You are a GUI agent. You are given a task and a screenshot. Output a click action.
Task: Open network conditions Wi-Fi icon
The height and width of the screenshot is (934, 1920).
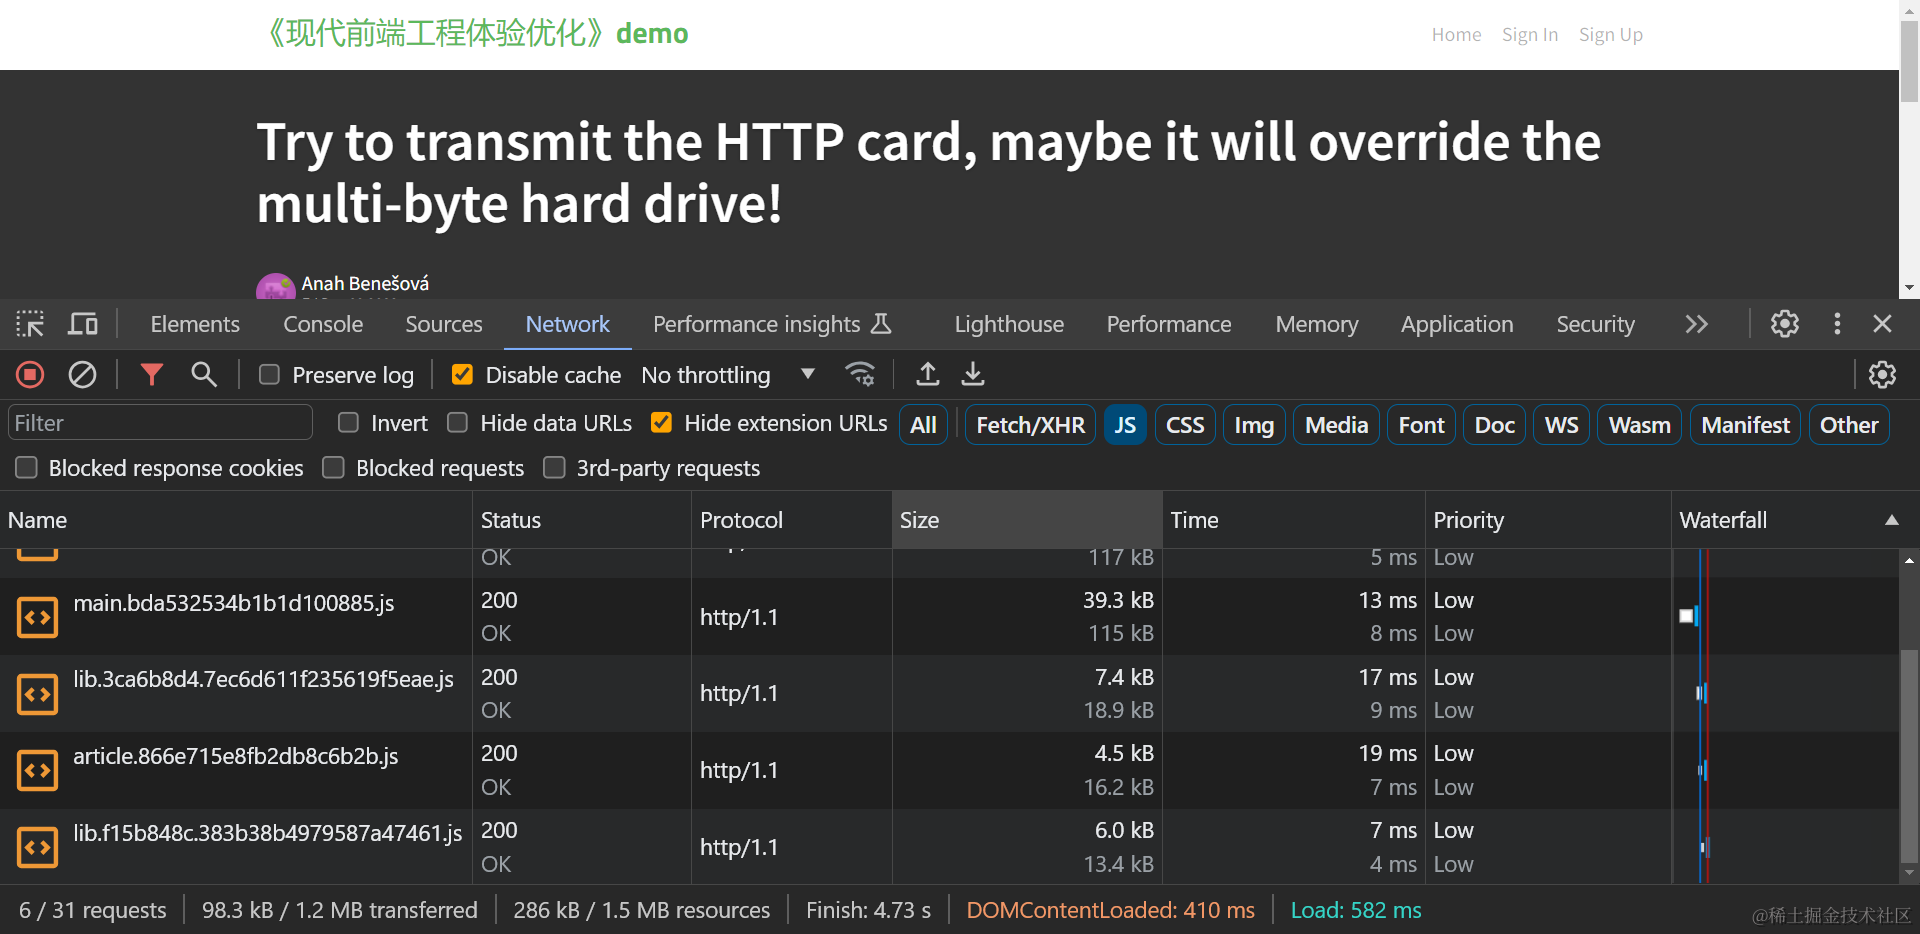coord(860,375)
